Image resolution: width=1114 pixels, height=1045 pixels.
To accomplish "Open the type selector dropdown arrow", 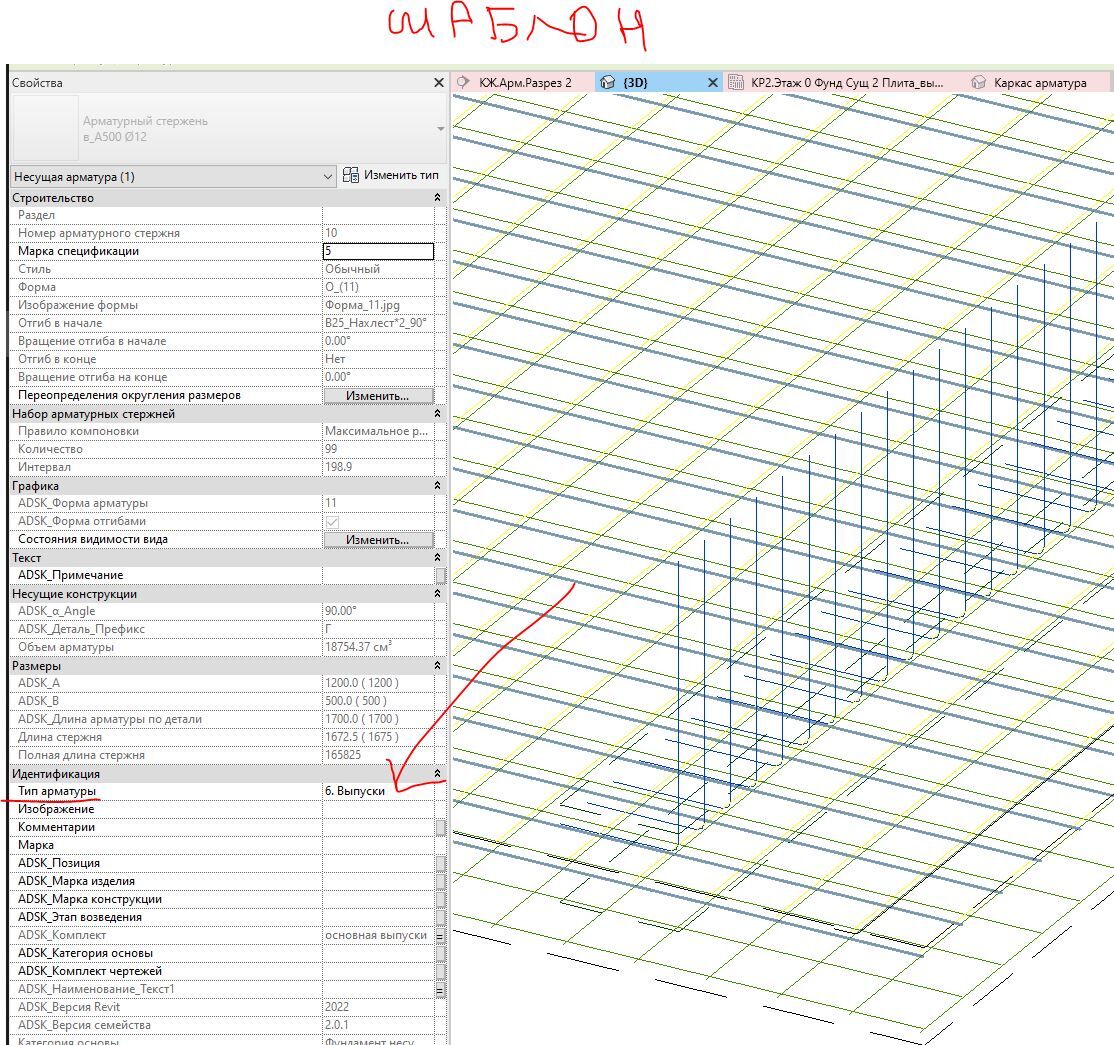I will pos(440,129).
